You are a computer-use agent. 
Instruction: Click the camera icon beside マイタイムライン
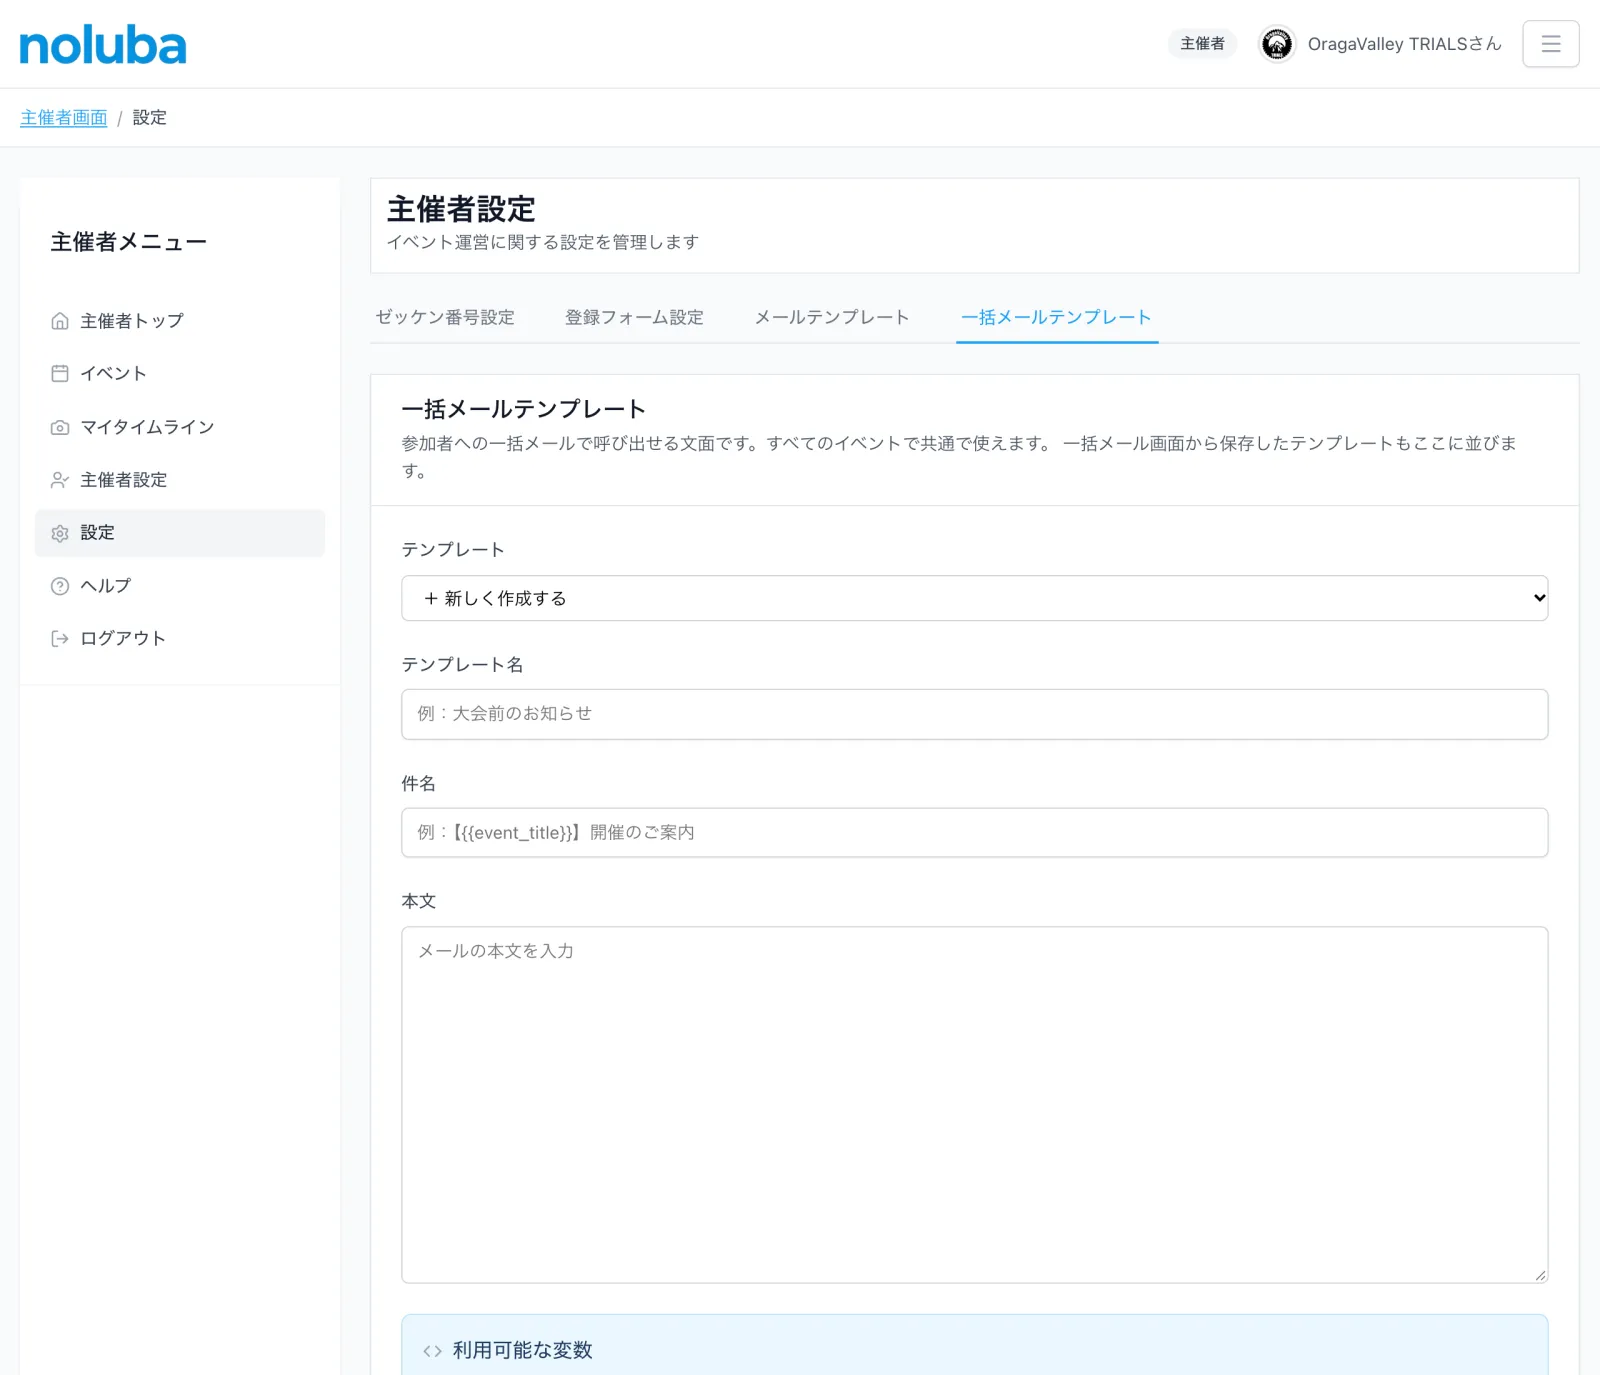[x=60, y=427]
